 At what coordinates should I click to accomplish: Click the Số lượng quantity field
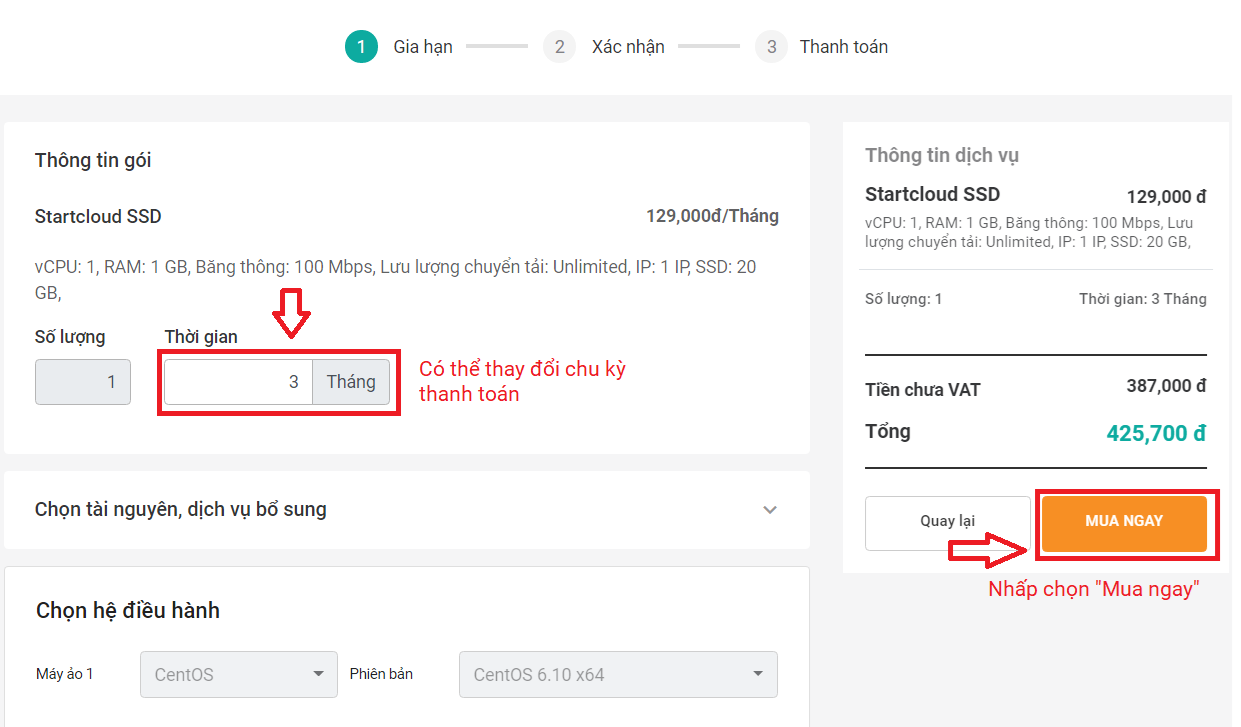pyautogui.click(x=83, y=381)
